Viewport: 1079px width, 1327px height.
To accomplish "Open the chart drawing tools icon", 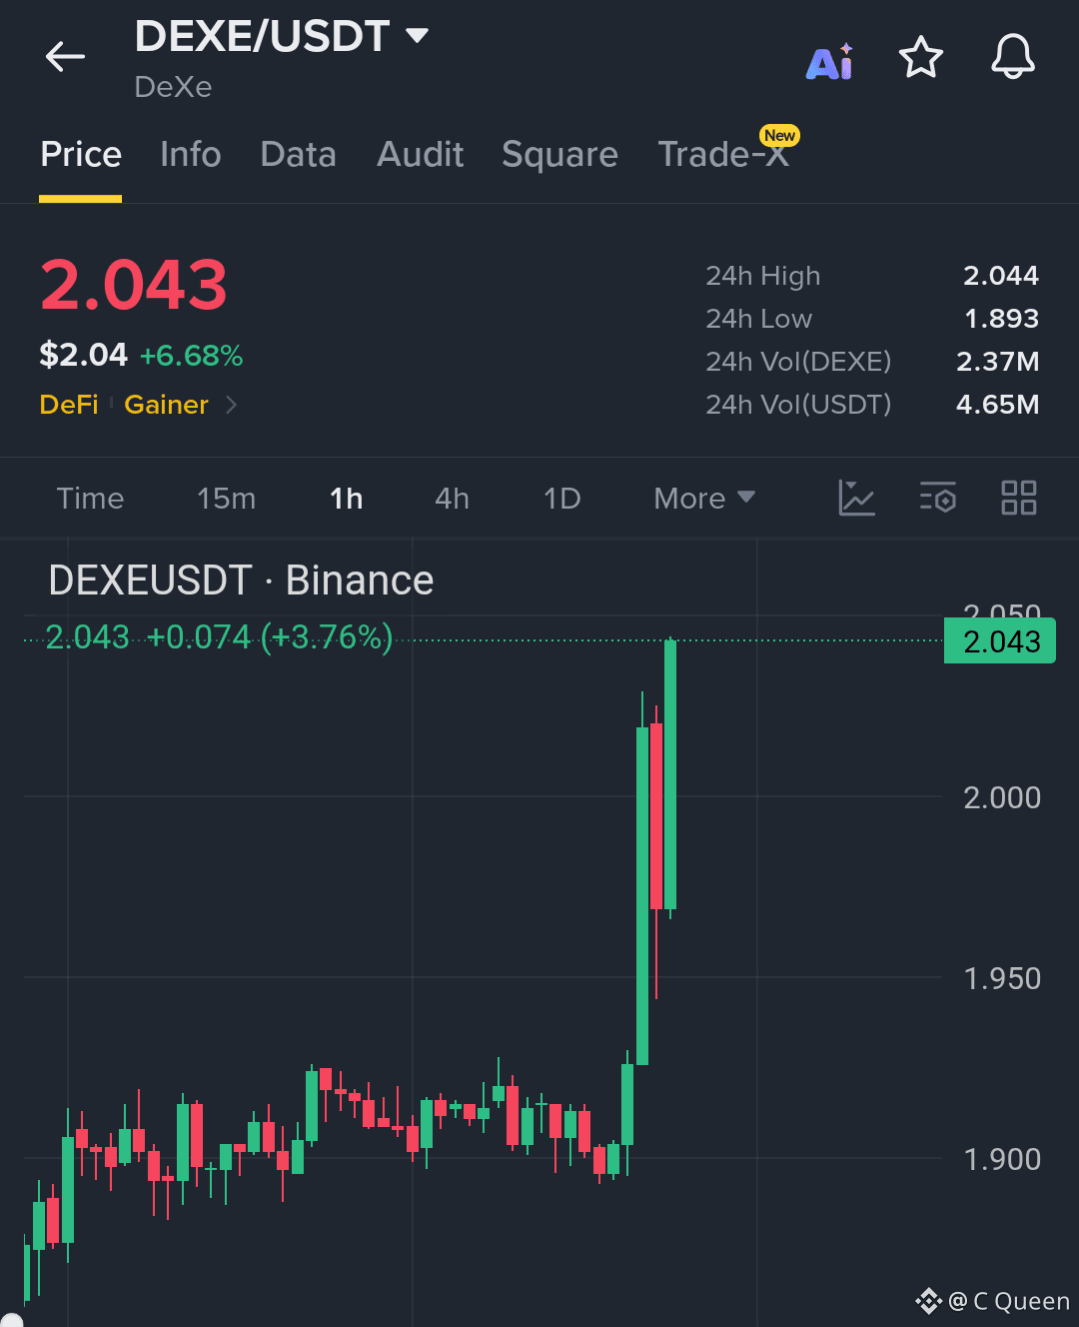I will pyautogui.click(x=856, y=497).
